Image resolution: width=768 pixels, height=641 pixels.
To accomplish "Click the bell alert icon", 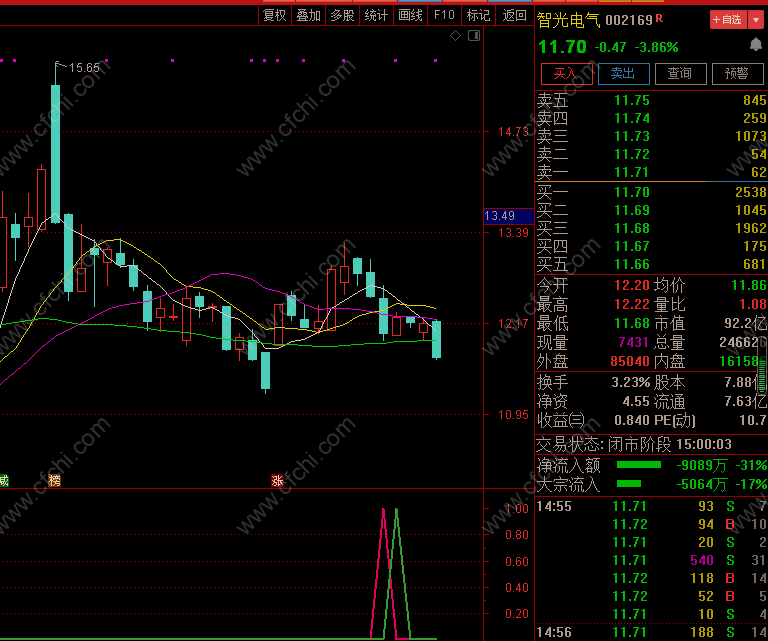I will 756,45.
